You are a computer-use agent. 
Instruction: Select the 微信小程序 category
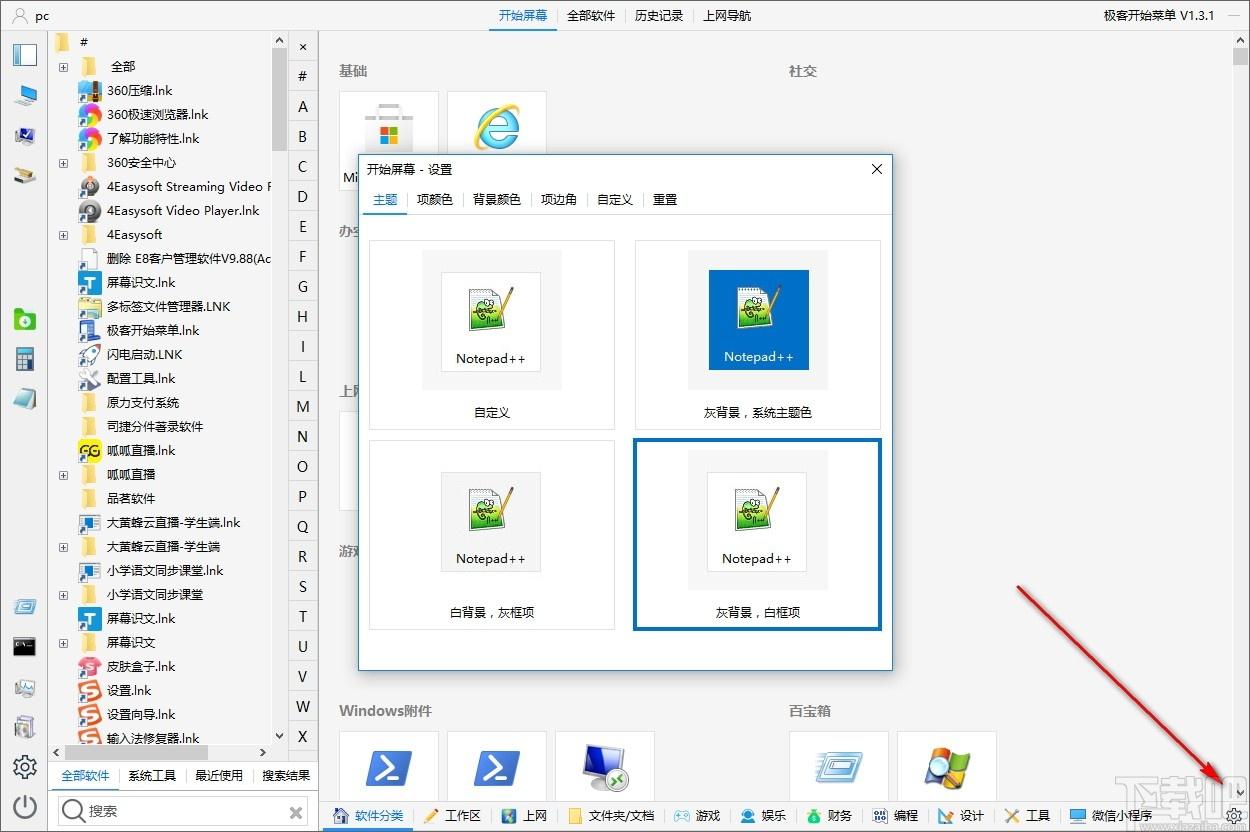pos(1110,815)
